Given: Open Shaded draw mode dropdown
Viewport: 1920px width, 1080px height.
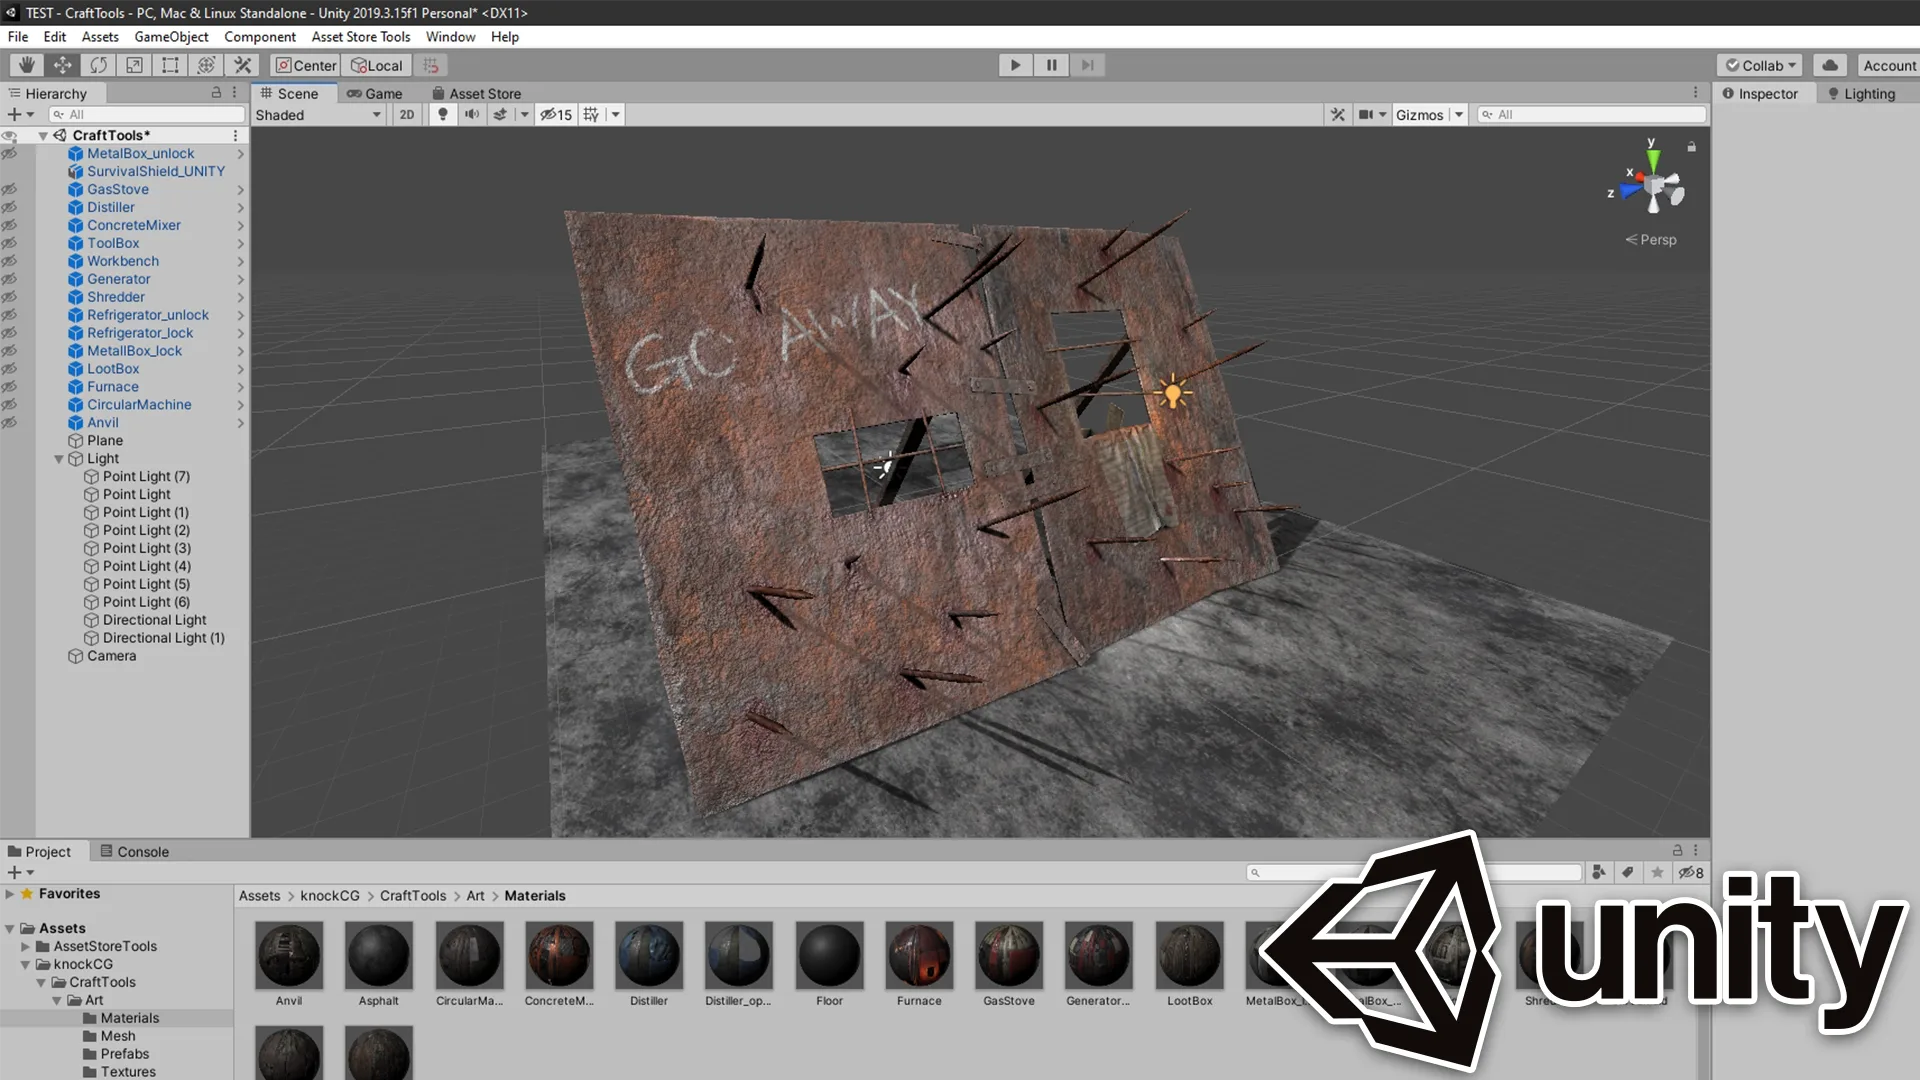Looking at the screenshot, I should click(318, 114).
